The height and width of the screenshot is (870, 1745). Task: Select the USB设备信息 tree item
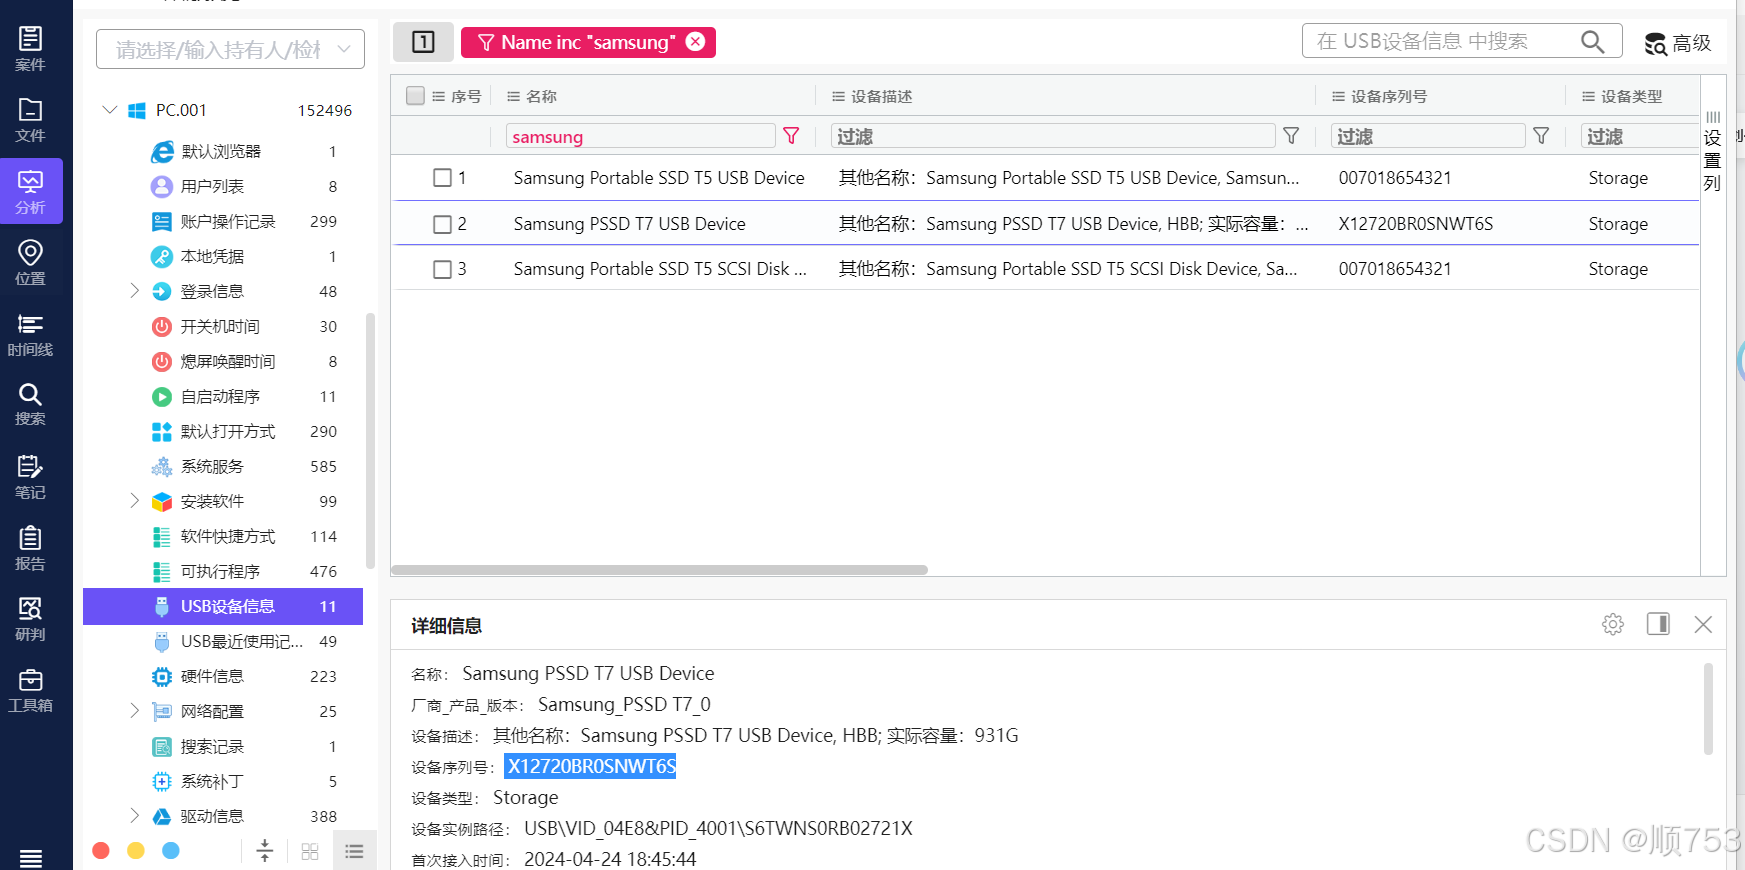pos(223,606)
